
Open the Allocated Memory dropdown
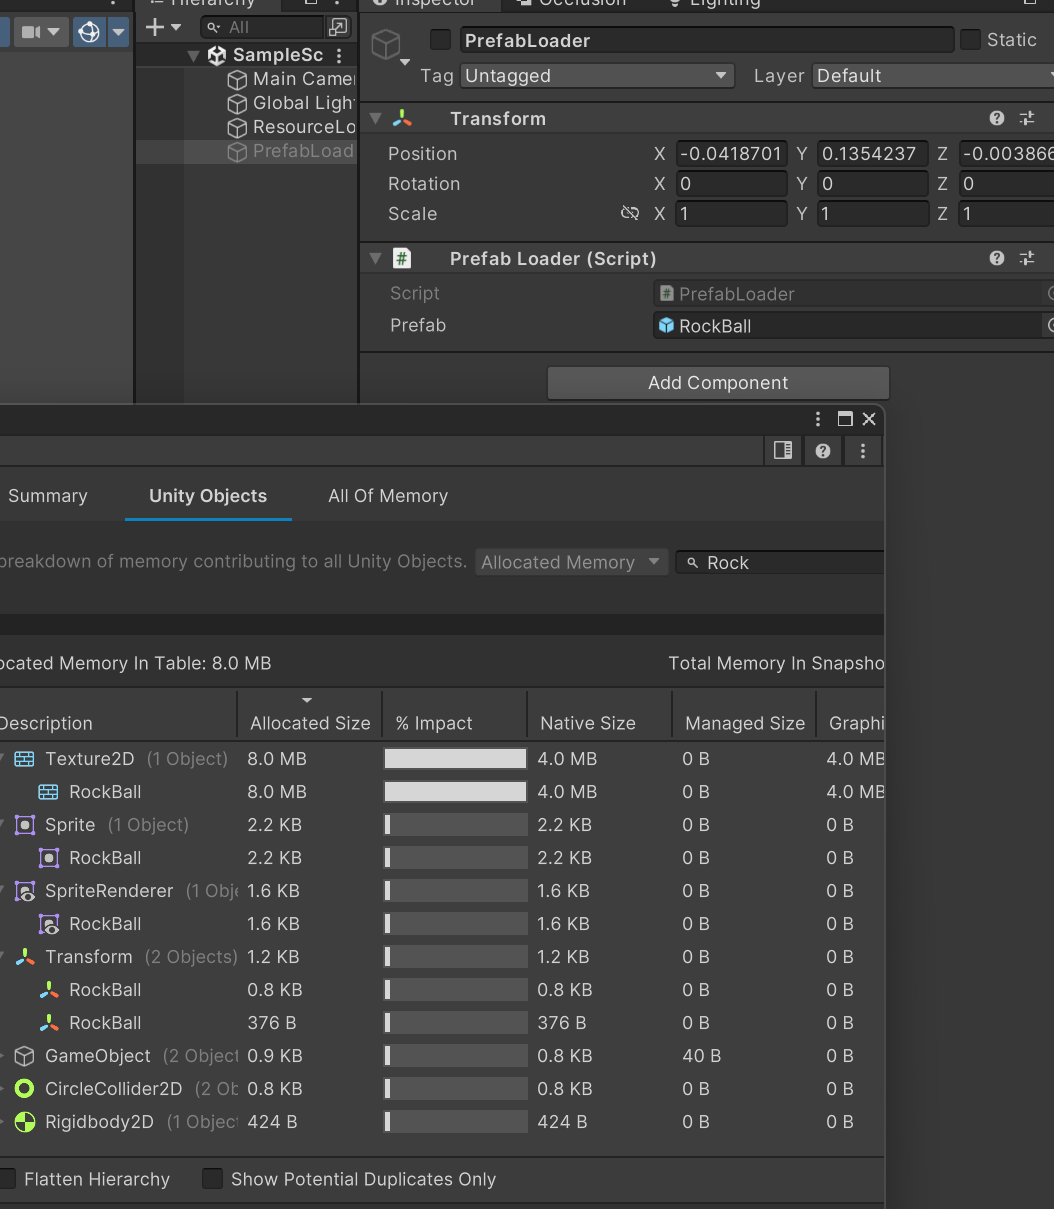tap(570, 562)
